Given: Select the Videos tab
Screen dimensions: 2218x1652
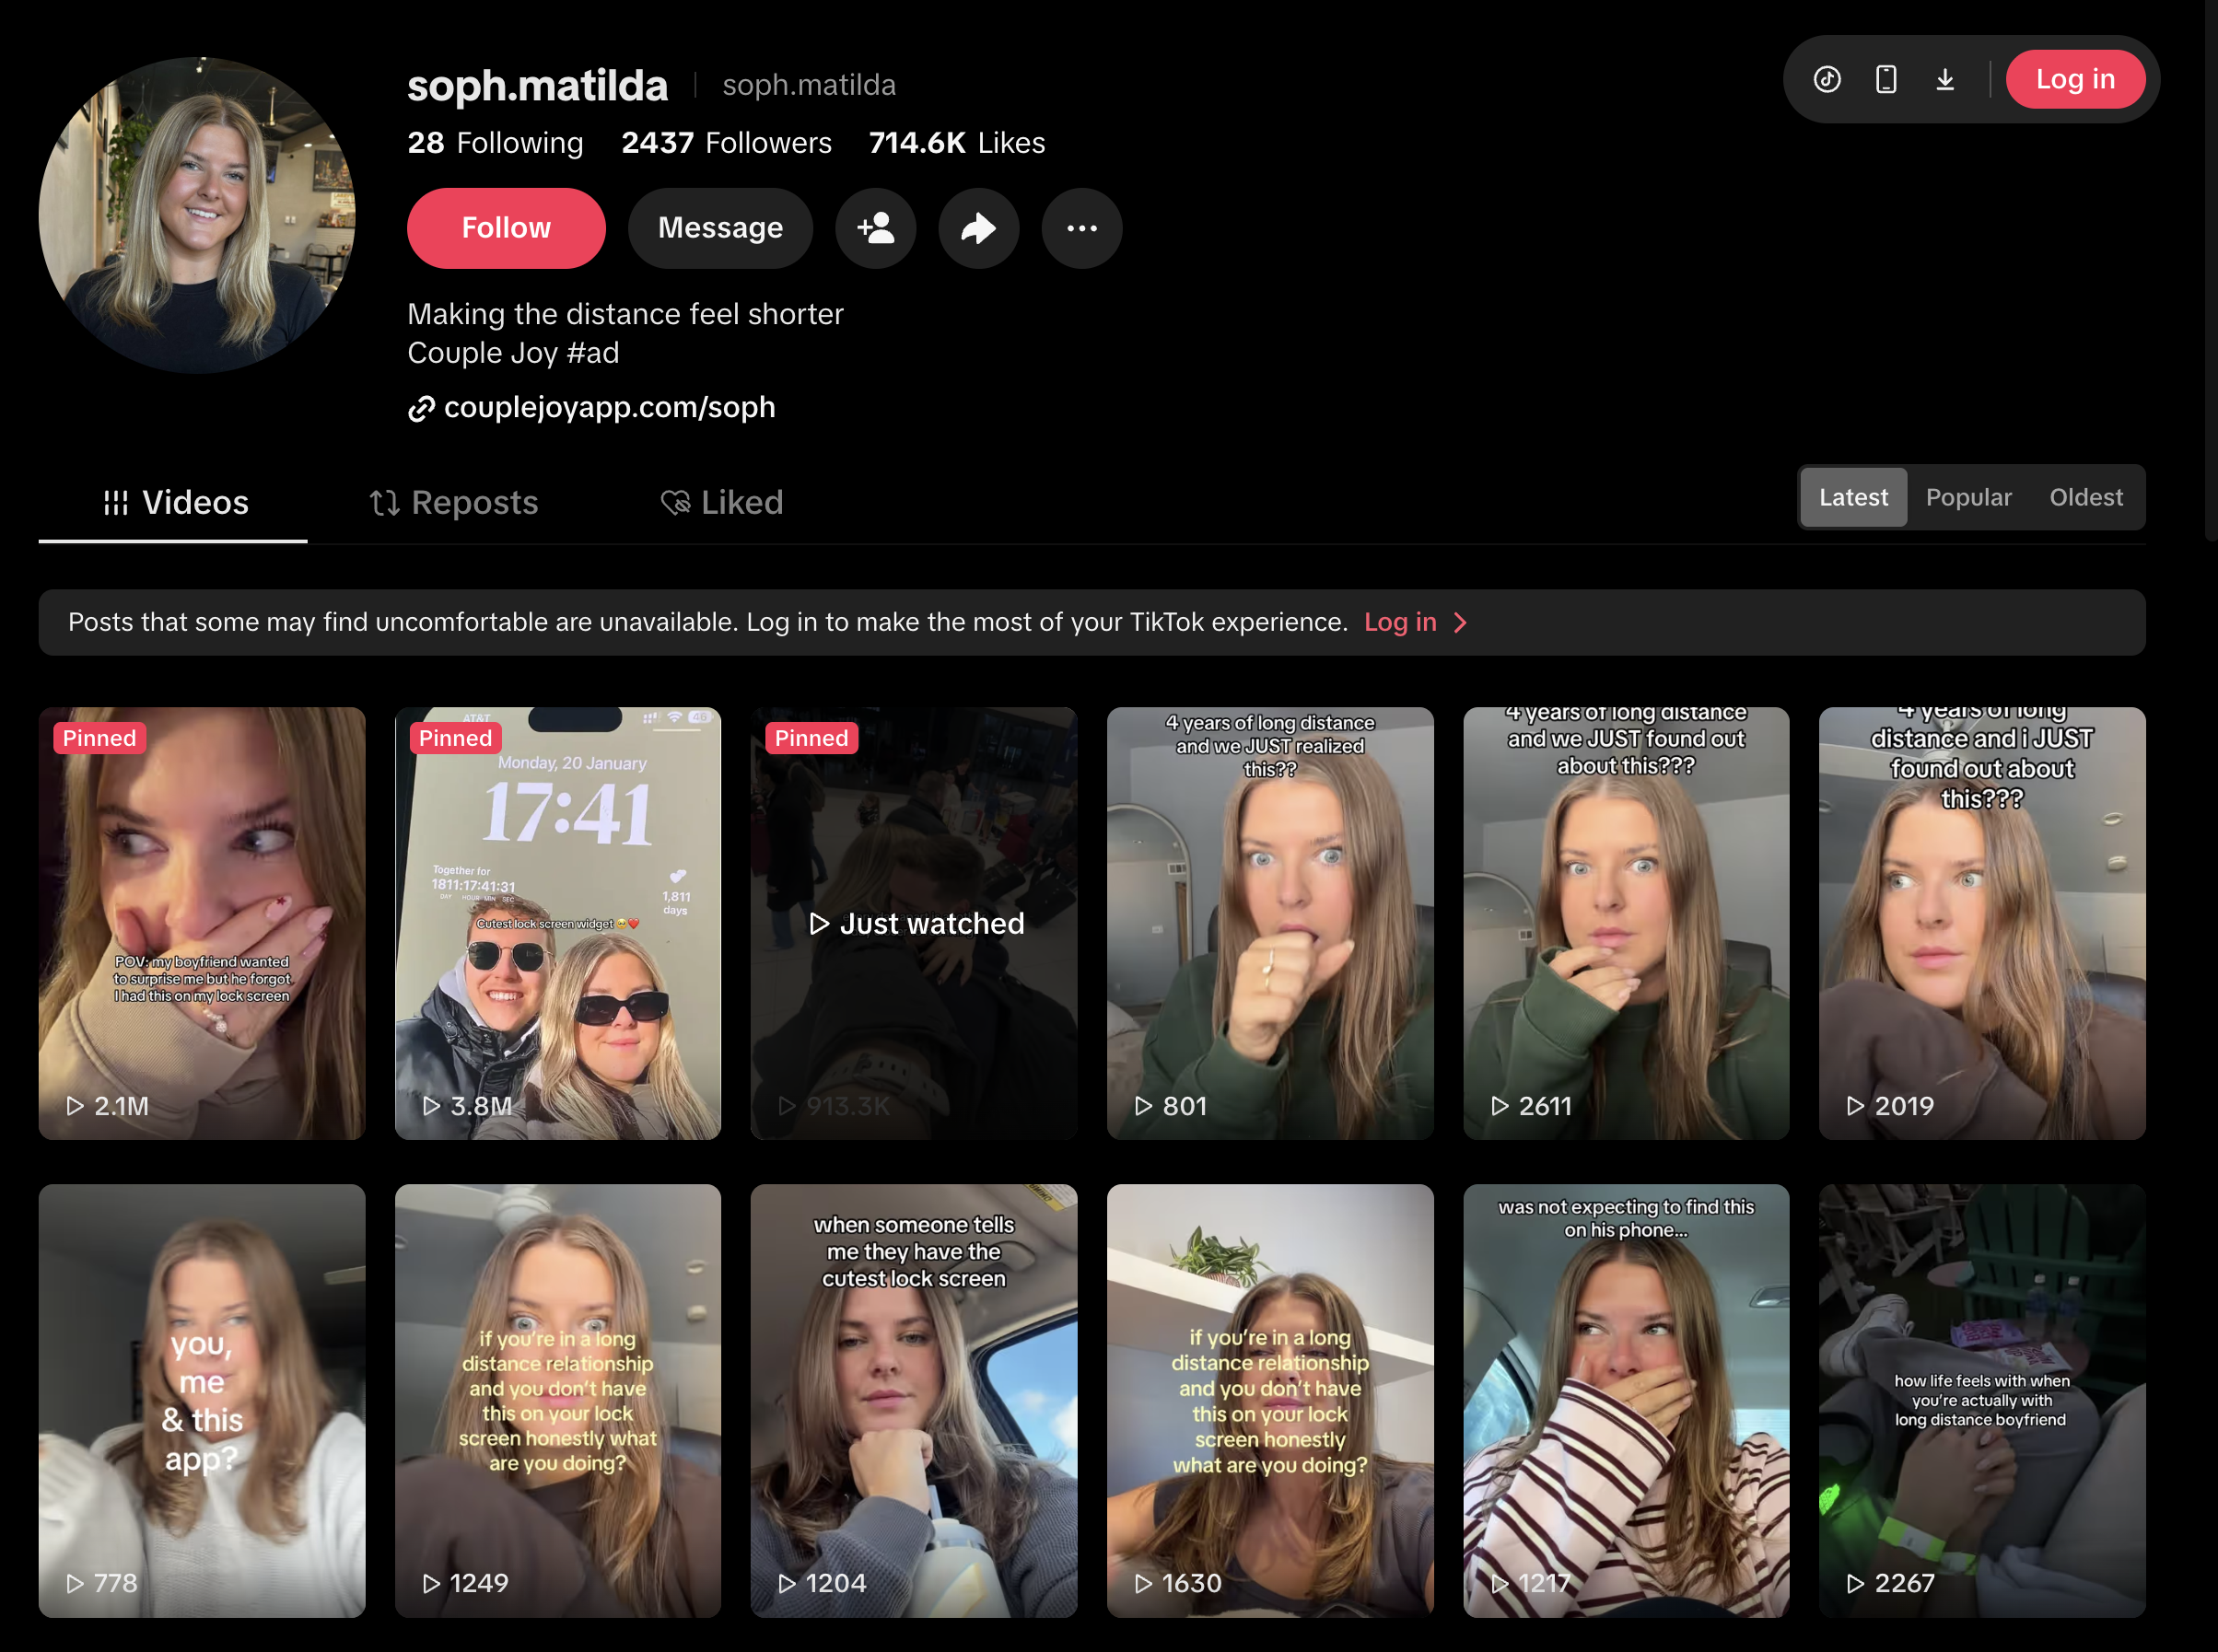Looking at the screenshot, I should click(173, 502).
